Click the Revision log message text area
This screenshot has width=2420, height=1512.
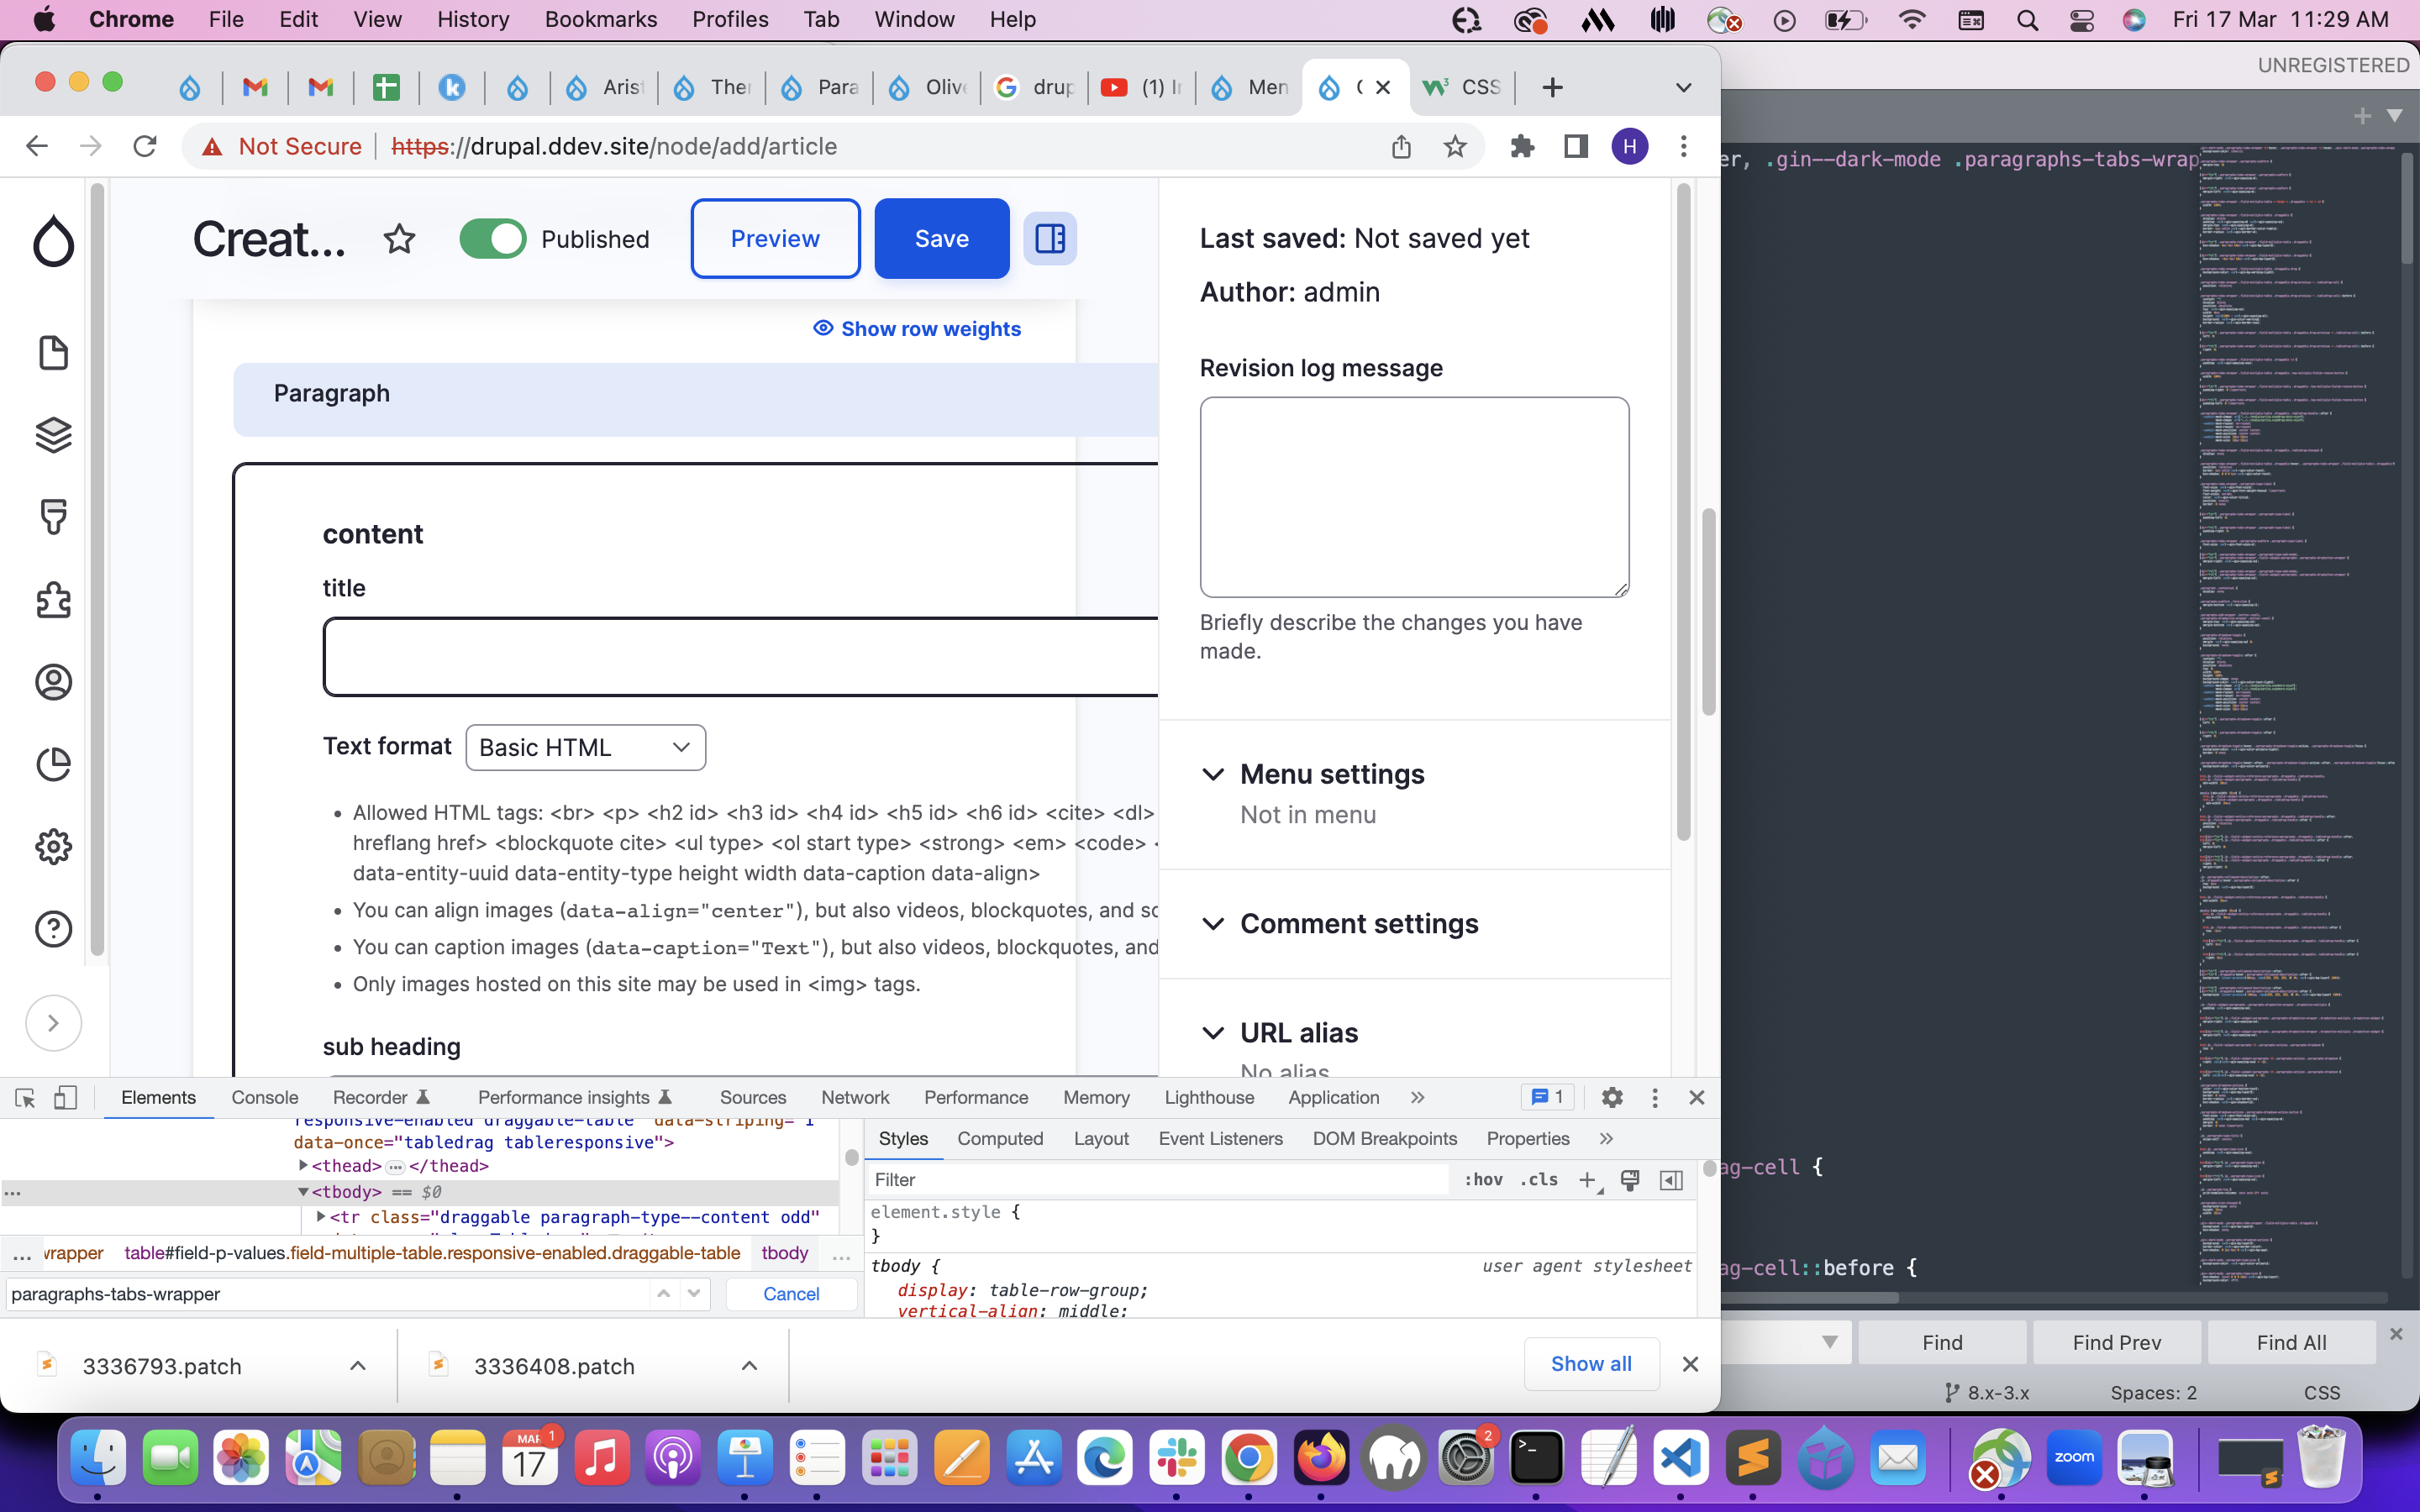click(x=1413, y=497)
